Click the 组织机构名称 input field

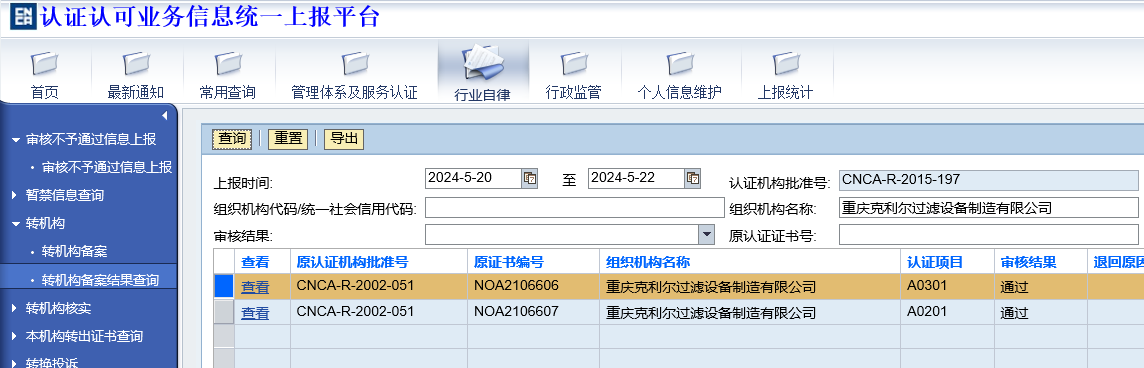click(989, 208)
